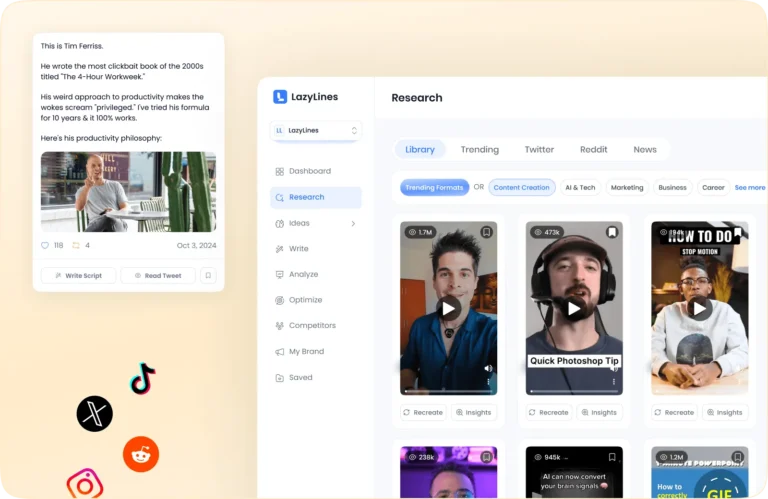Switch to the Trending tab

click(x=480, y=150)
